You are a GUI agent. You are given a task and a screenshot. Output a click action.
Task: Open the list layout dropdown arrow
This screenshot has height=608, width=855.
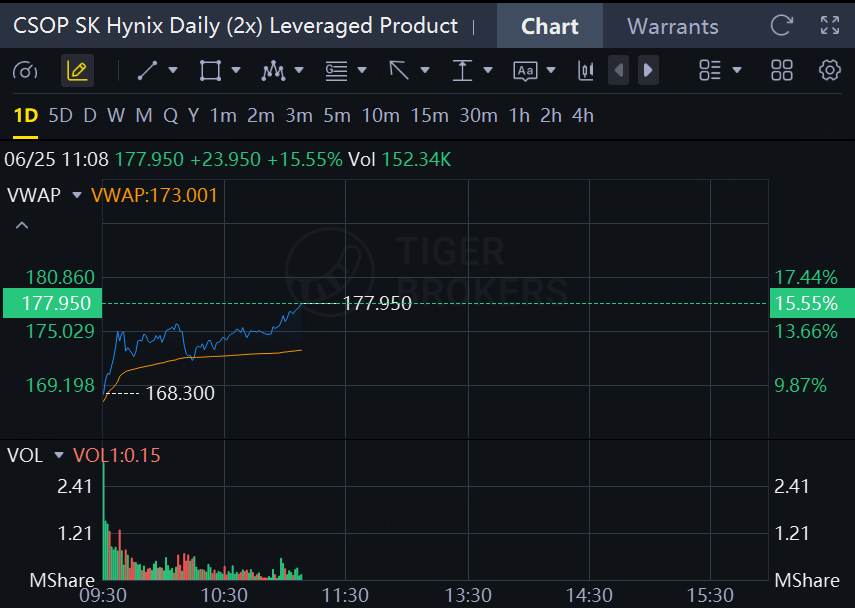(737, 70)
